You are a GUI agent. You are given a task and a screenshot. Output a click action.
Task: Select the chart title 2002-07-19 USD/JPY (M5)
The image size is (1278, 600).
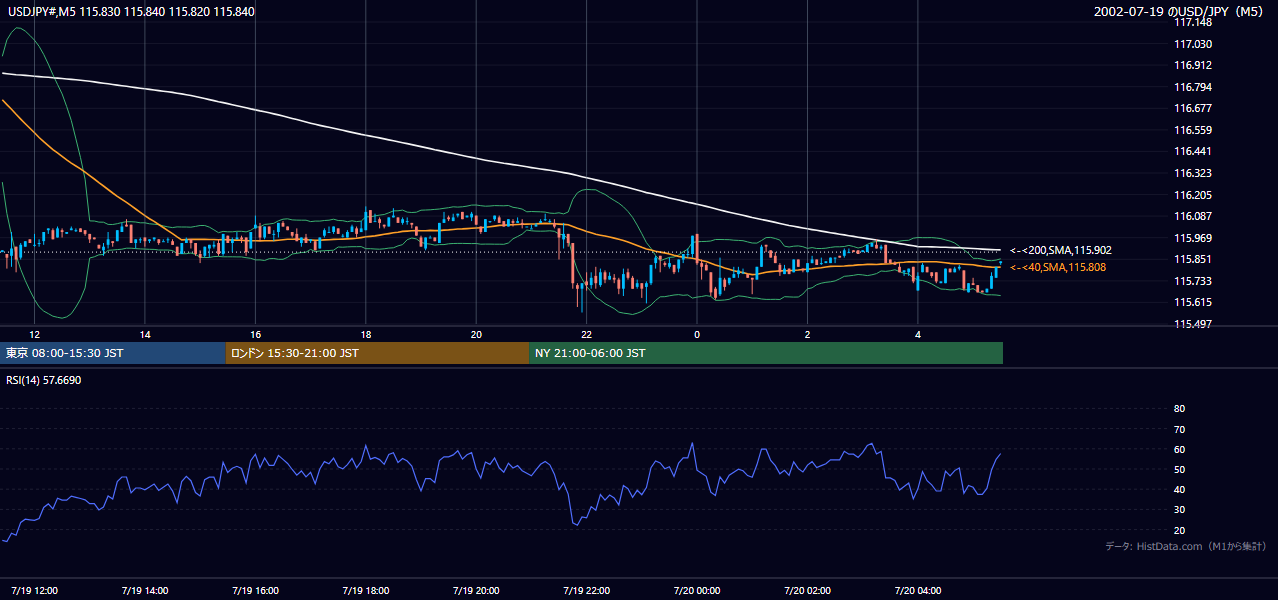coord(1179,11)
